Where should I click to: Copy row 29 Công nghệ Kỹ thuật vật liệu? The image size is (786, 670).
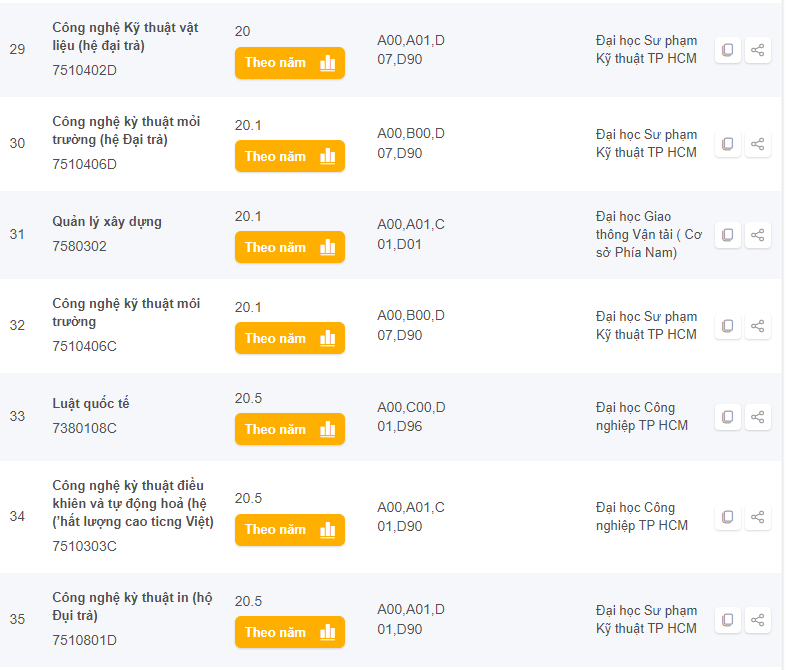[x=727, y=50]
